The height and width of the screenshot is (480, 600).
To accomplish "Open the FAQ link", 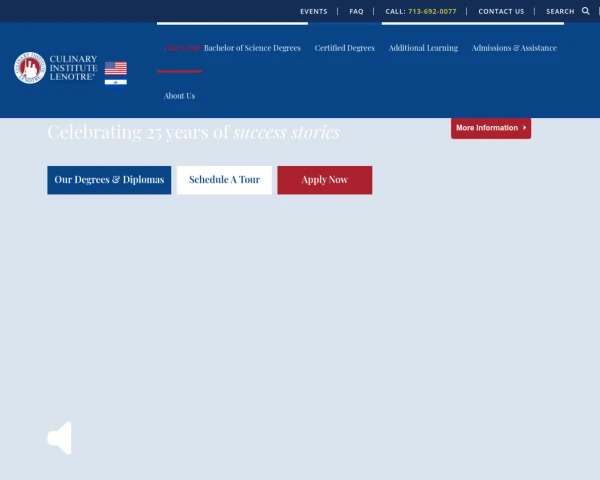I will click(356, 11).
